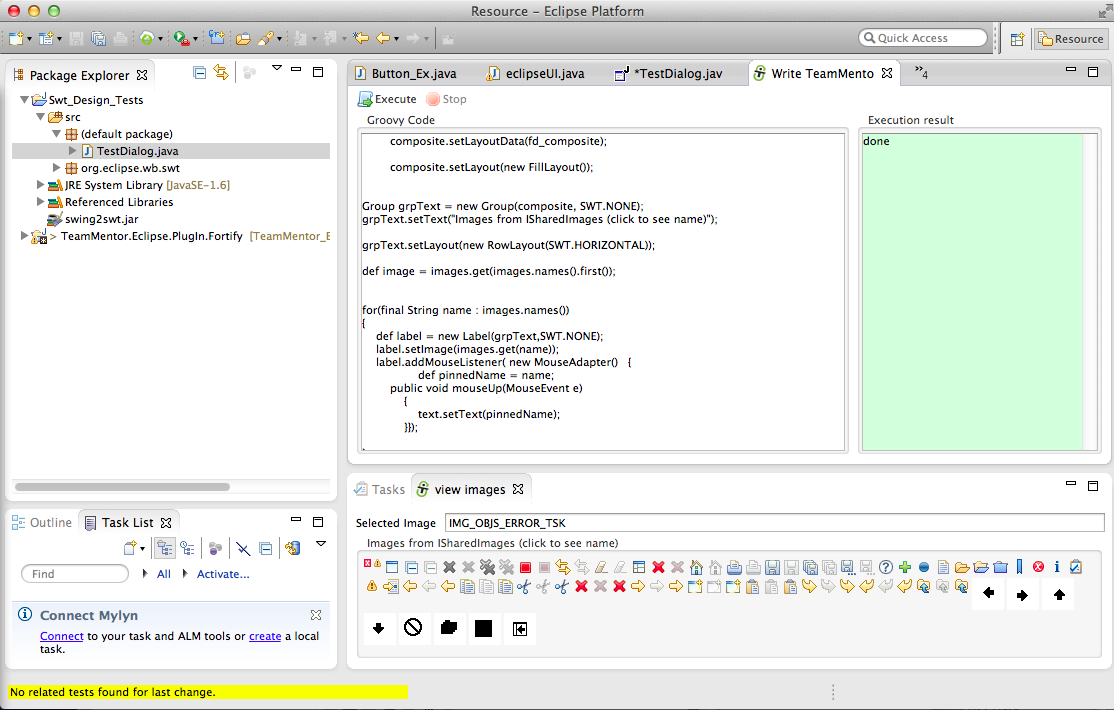
Task: Collapse all in Package Explorer
Action: (x=200, y=73)
